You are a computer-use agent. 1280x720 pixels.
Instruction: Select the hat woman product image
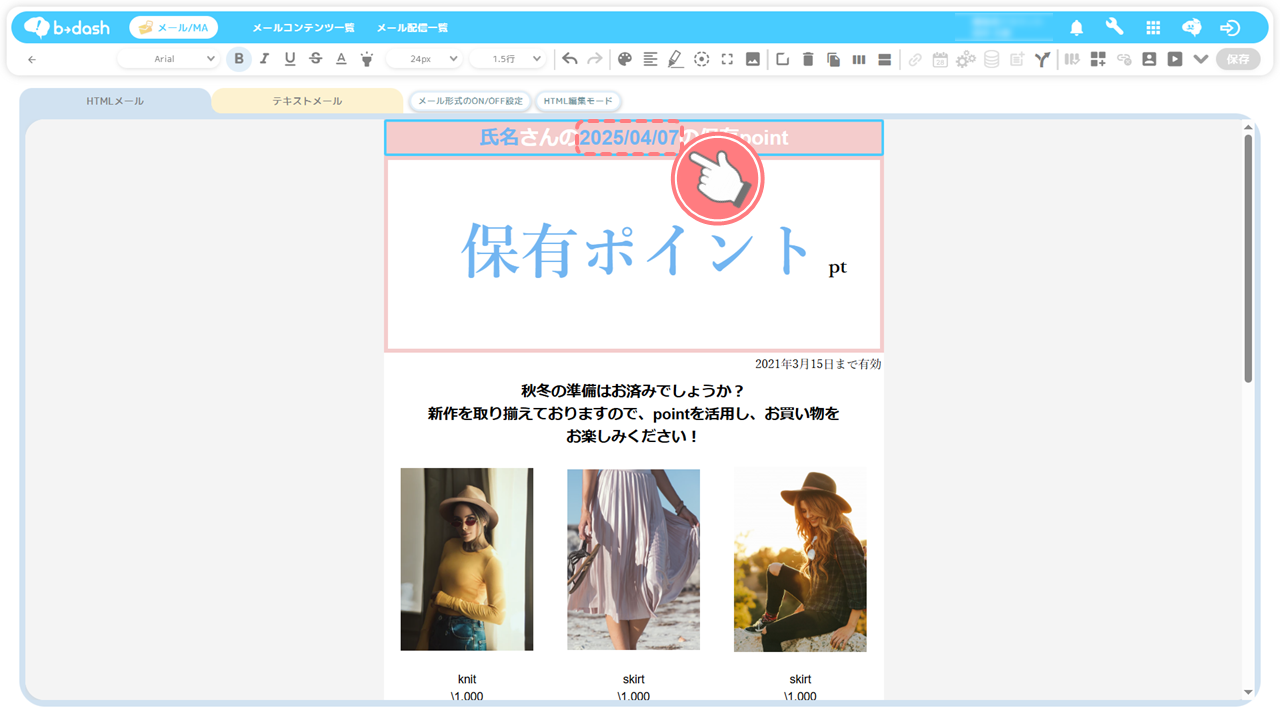point(800,559)
